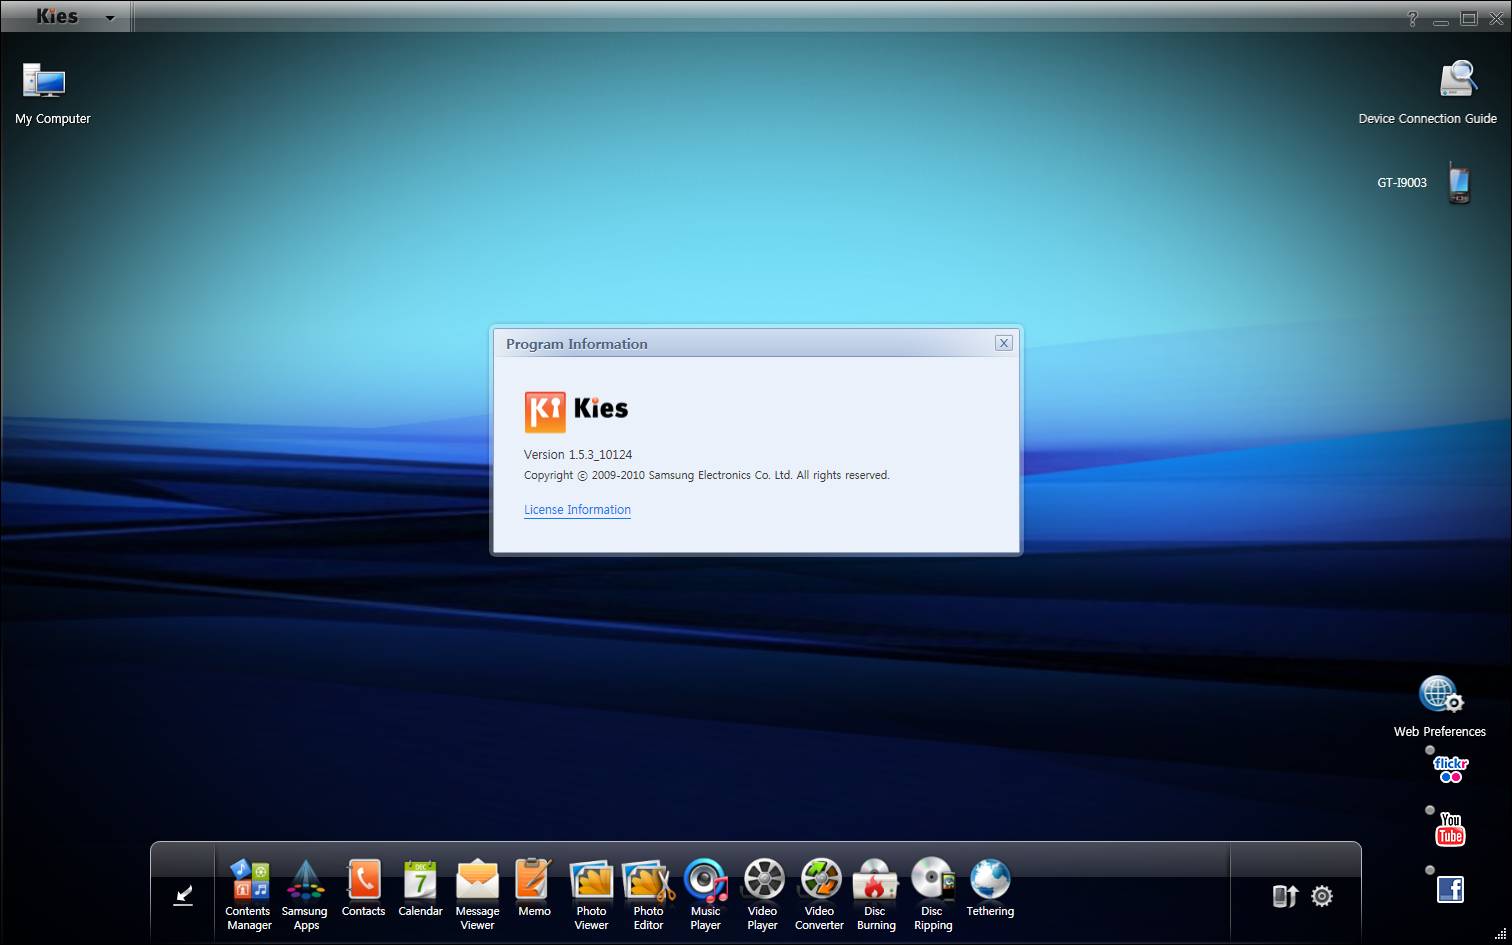Launch the Video Converter

819,894
